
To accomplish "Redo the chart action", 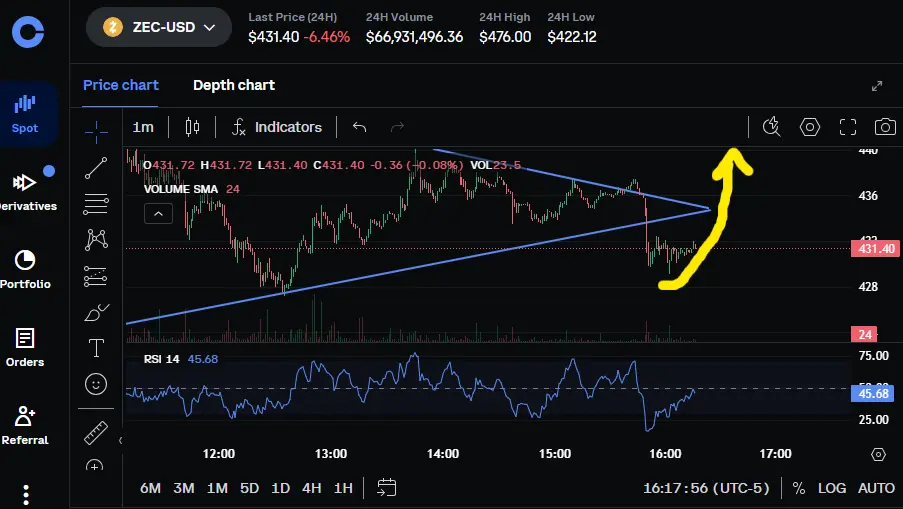I will coord(397,127).
